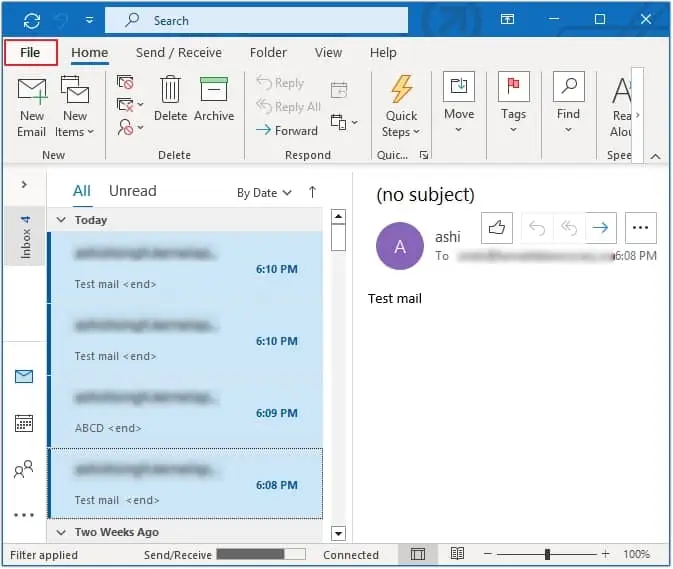This screenshot has width=673, height=569.
Task: Open the Tags flag dropdown
Action: click(513, 103)
